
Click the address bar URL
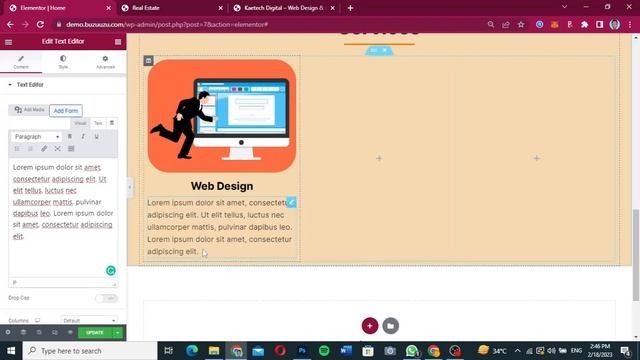[x=167, y=24]
